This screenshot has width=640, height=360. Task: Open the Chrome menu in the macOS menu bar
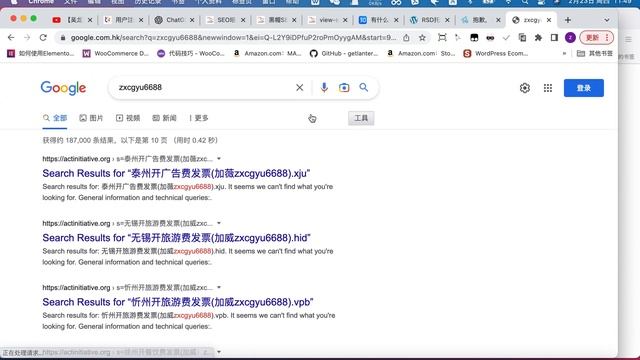pos(41,2)
